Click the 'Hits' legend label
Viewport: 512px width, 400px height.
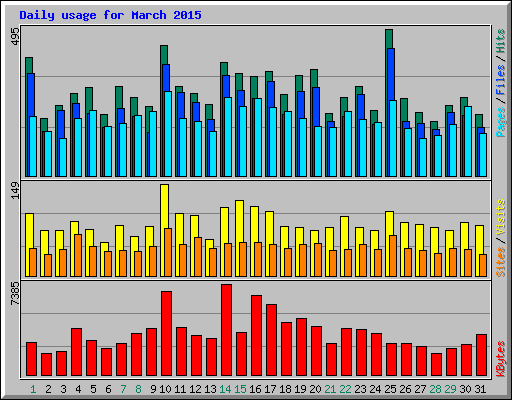(501, 41)
